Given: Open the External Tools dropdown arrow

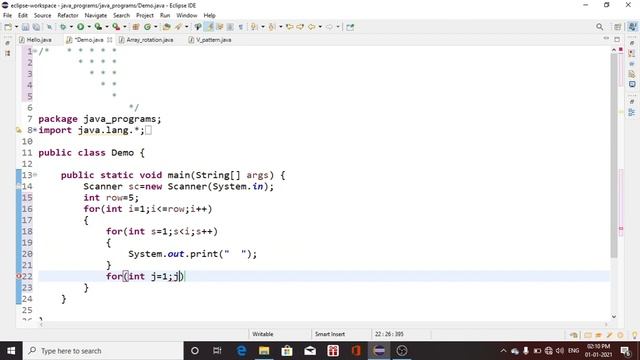Looking at the screenshot, I should pyautogui.click(x=125, y=27).
